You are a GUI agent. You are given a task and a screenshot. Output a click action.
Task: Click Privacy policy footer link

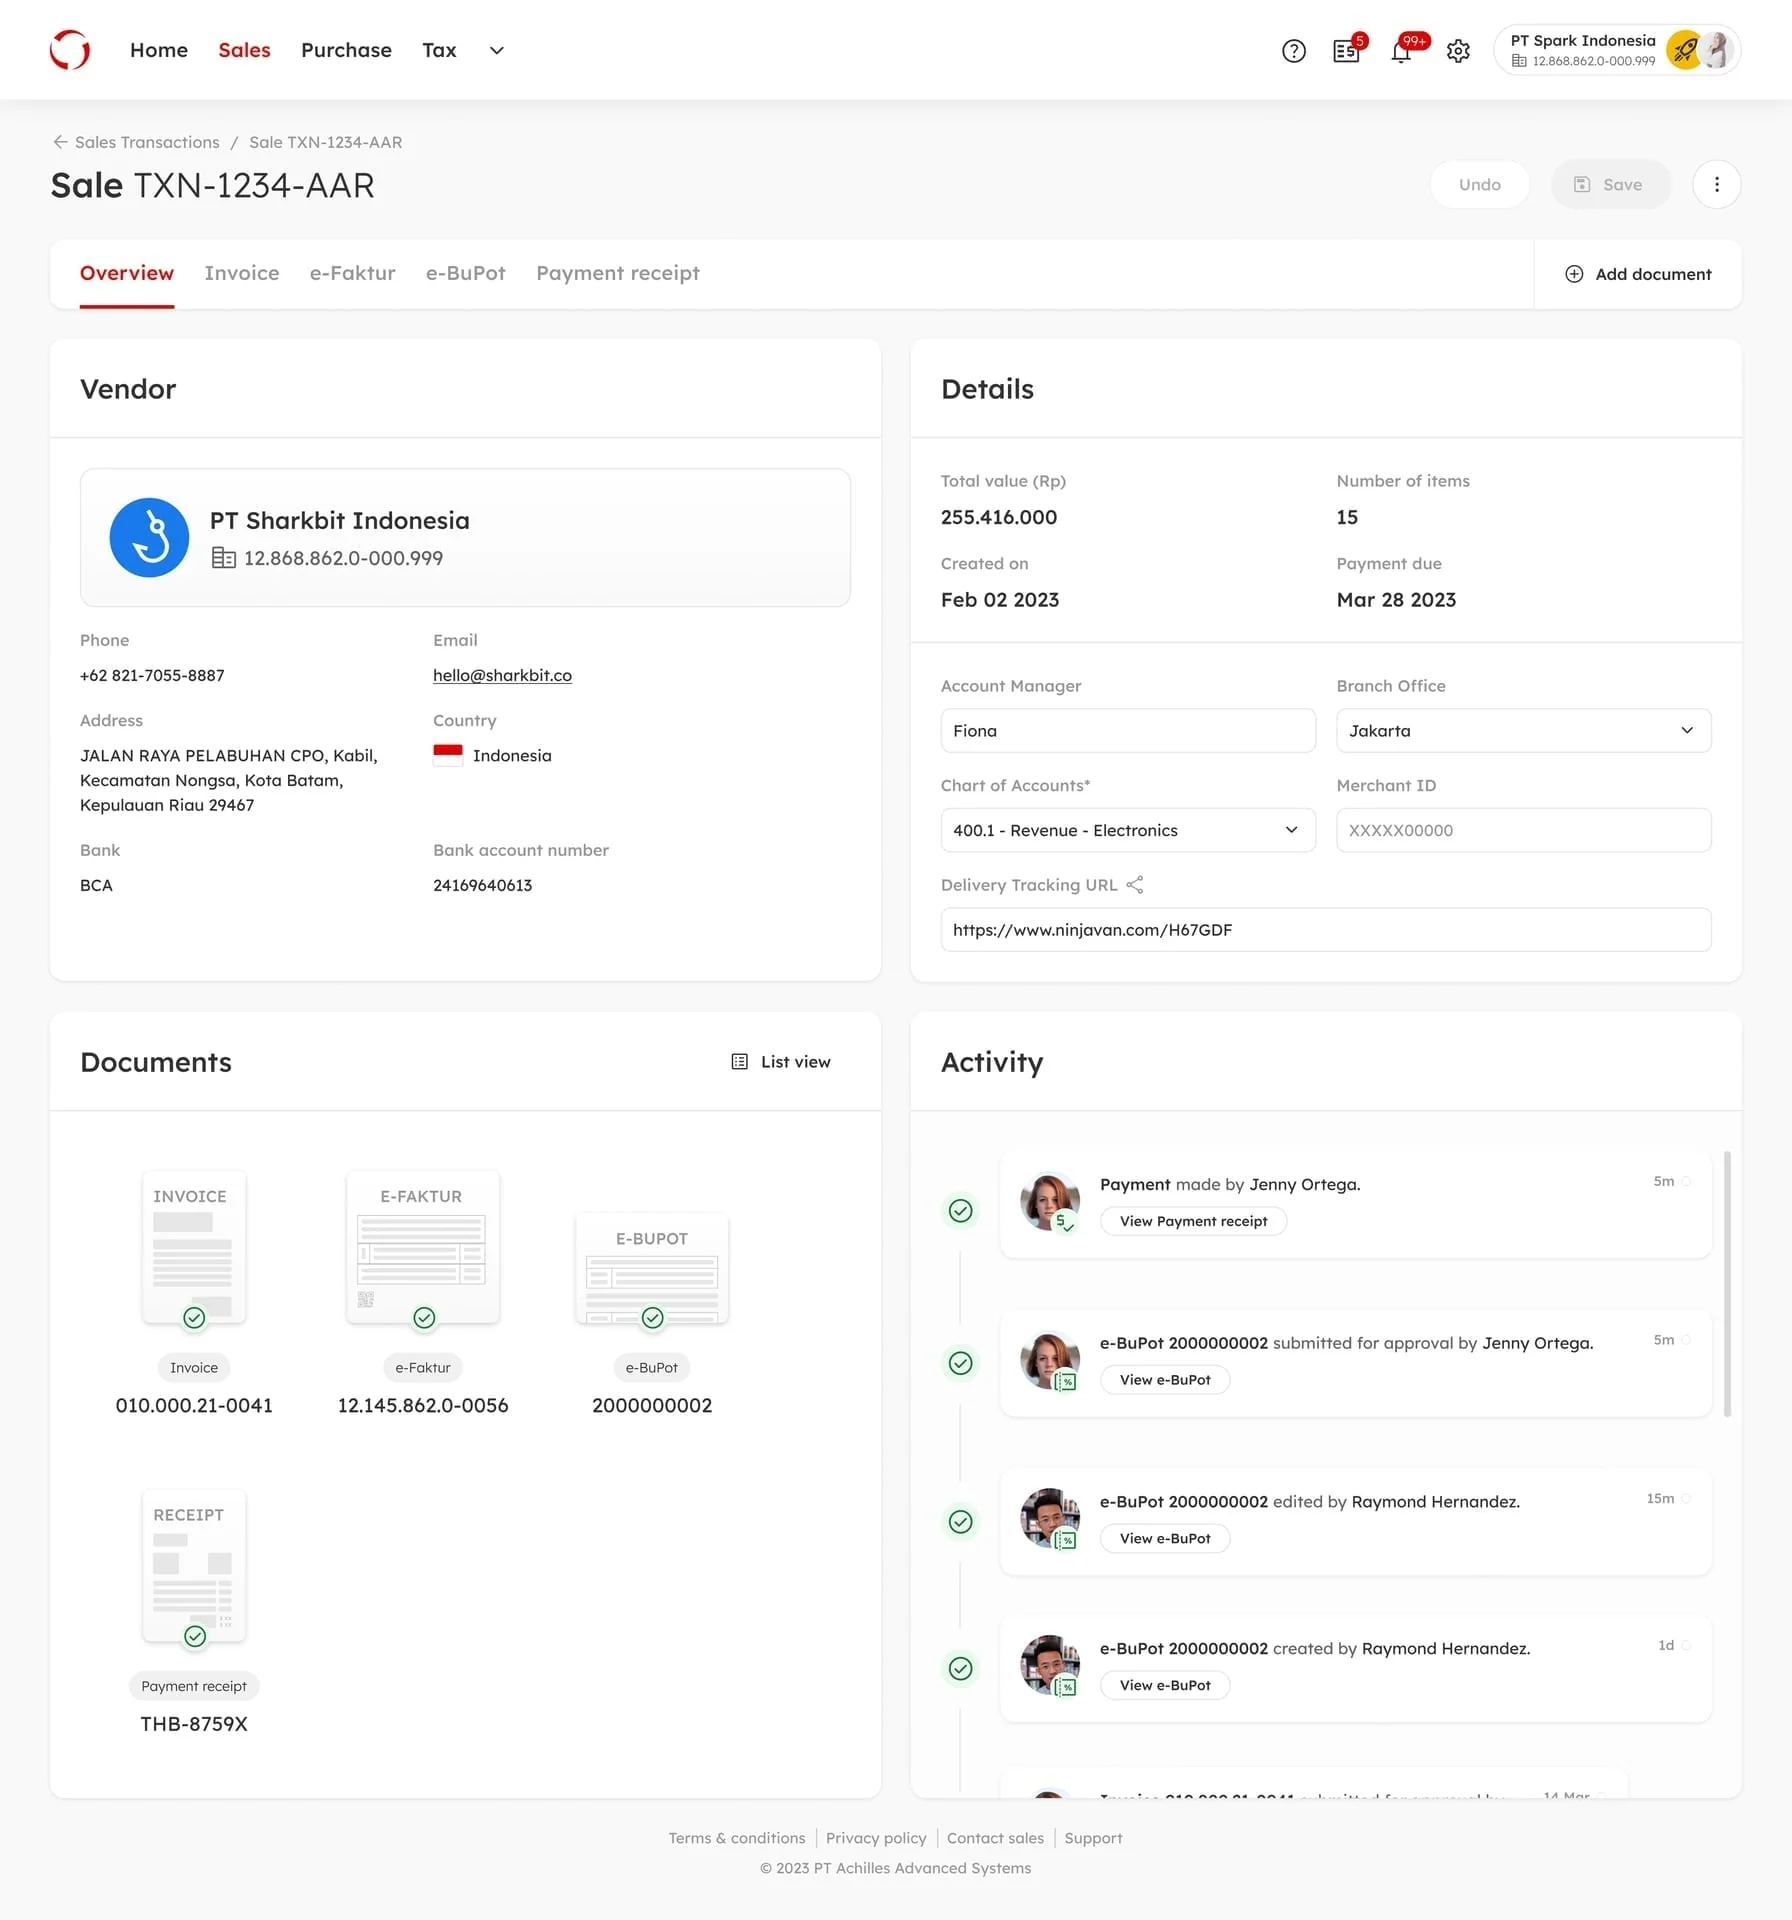876,1838
